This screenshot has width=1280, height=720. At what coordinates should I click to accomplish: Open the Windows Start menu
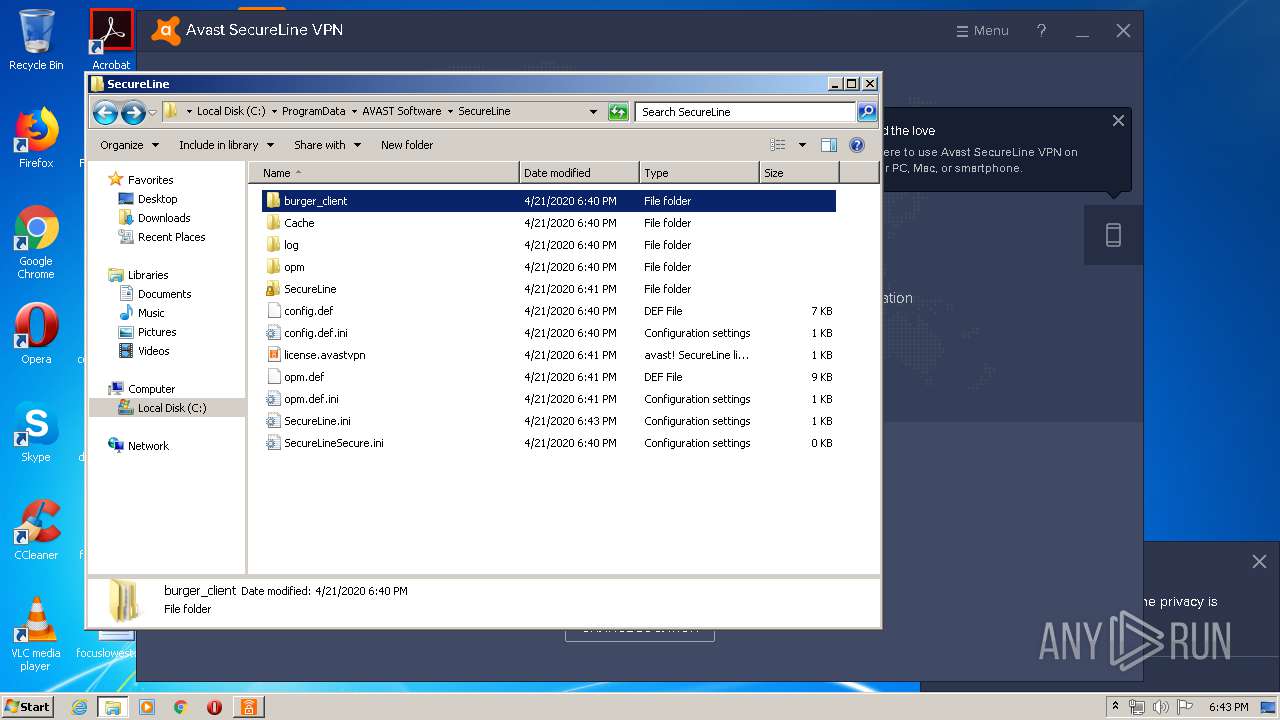point(27,706)
